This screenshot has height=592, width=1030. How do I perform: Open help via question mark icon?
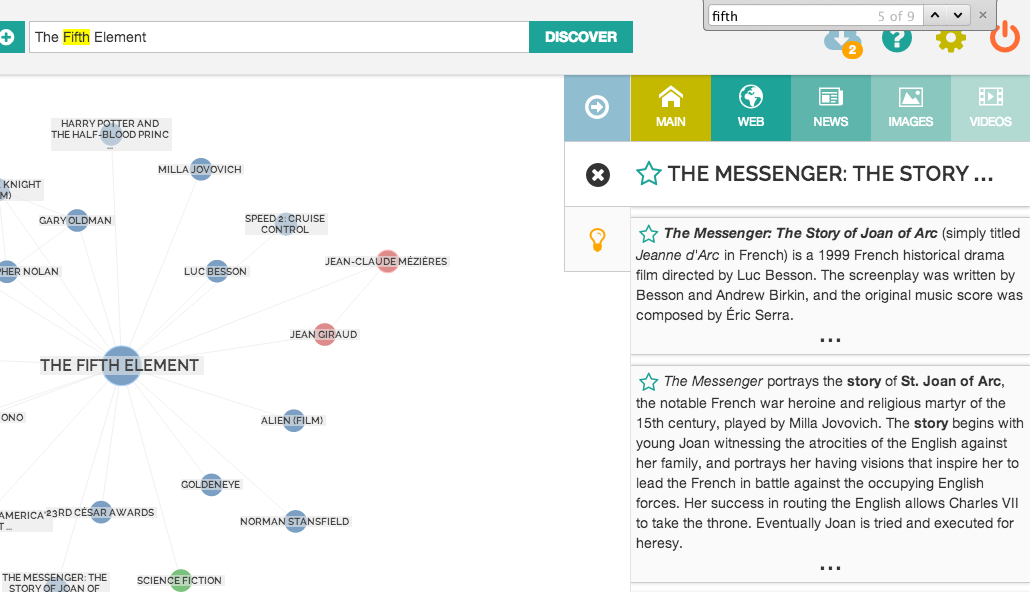897,39
